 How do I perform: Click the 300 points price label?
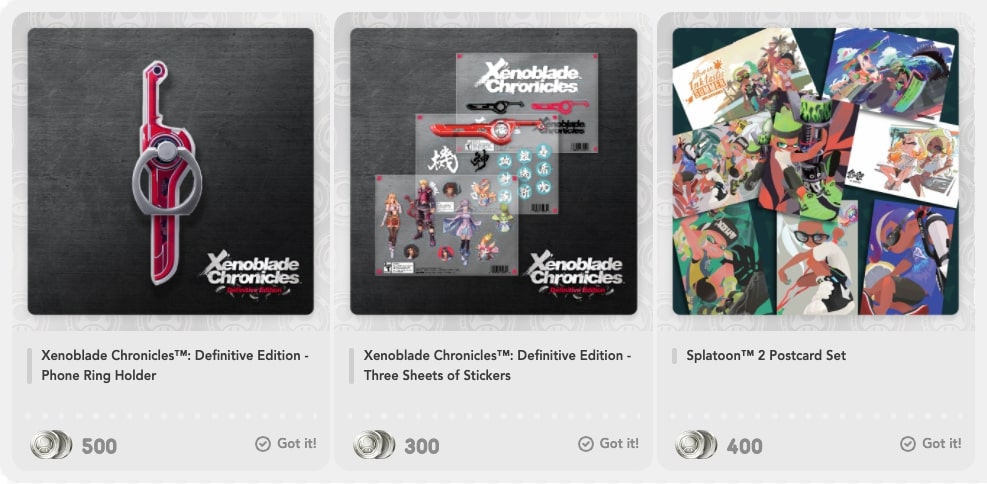click(422, 446)
